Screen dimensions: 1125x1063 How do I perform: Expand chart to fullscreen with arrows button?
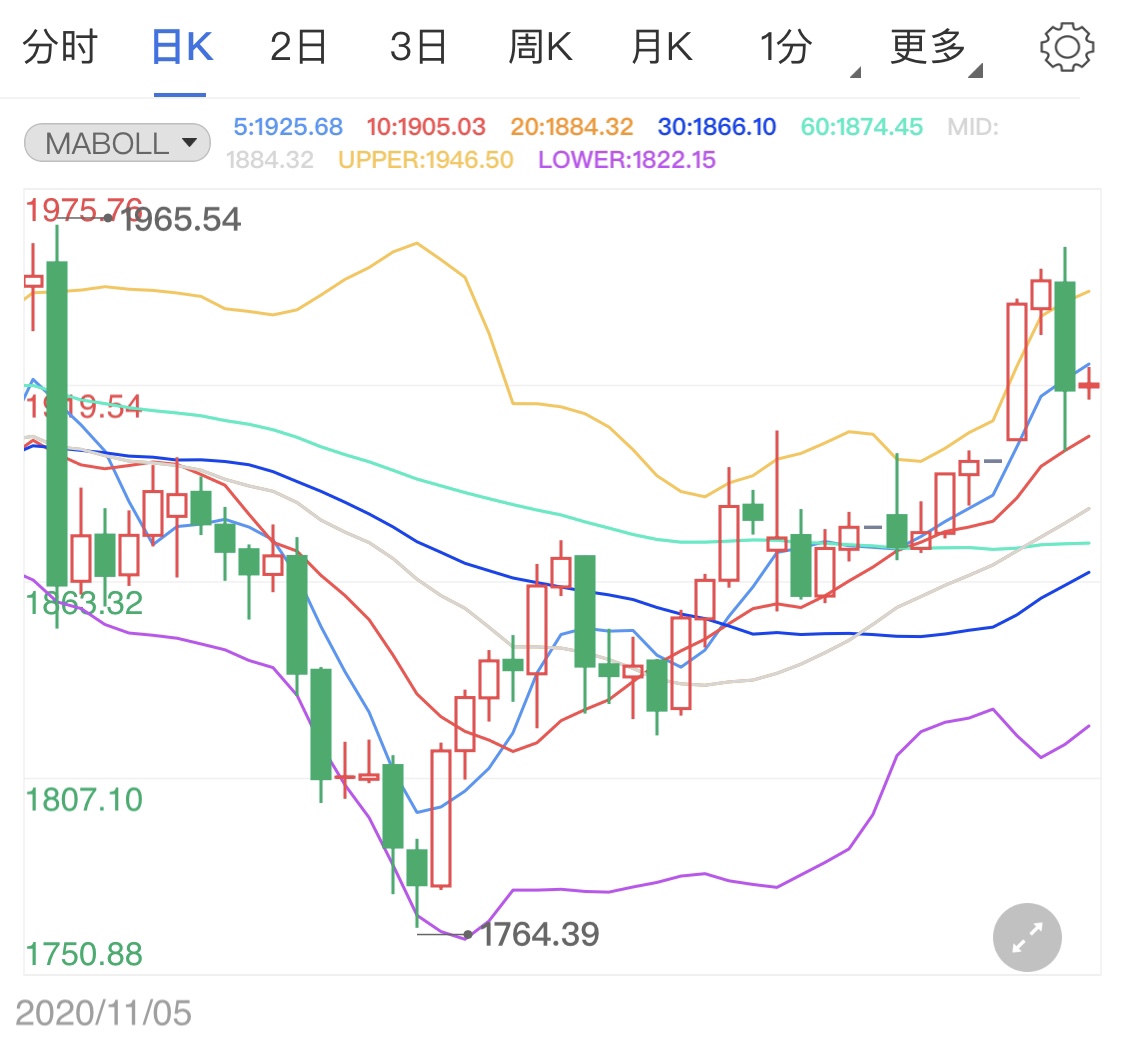click(x=1027, y=937)
